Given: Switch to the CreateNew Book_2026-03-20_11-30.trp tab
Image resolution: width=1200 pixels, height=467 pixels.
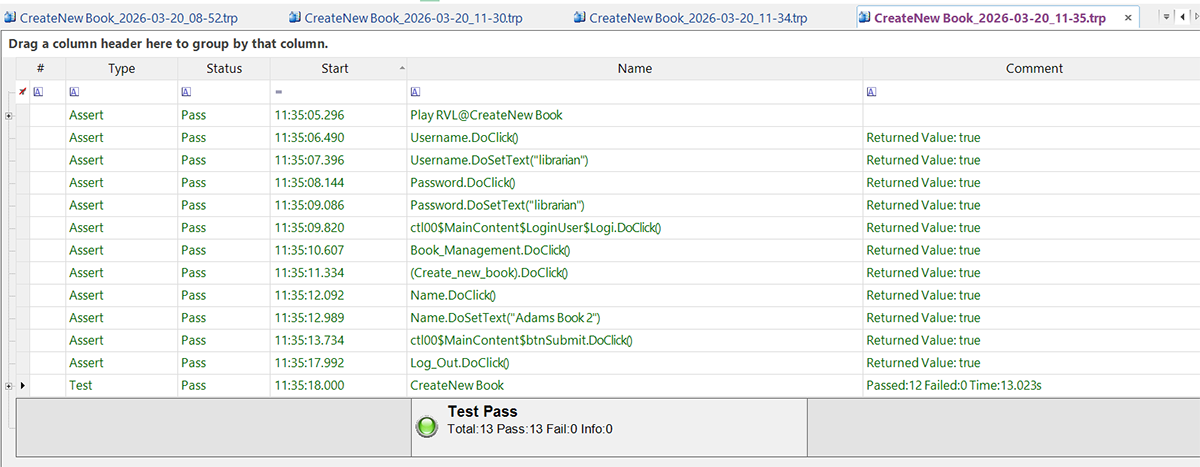Looking at the screenshot, I should pos(414,18).
